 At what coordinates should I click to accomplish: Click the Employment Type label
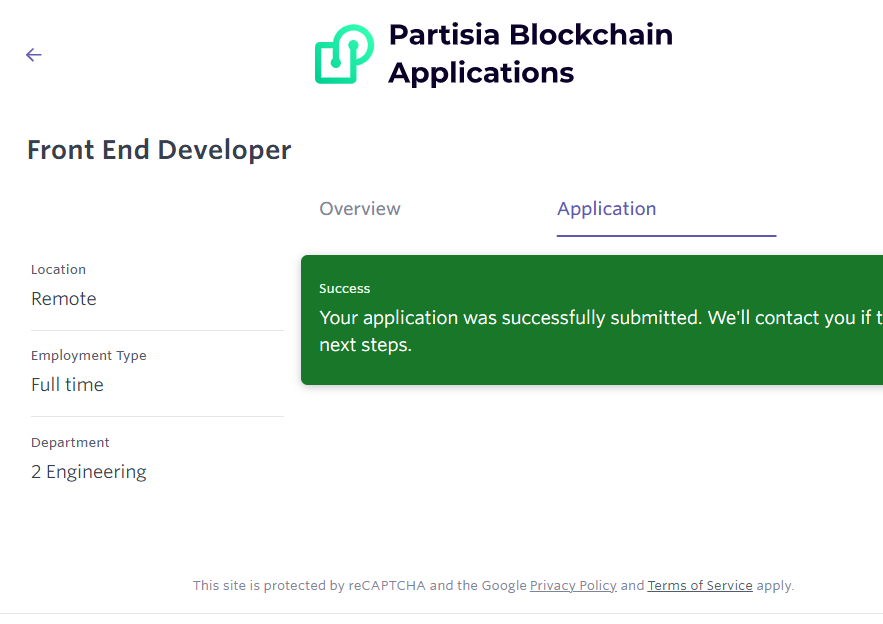pyautogui.click(x=89, y=356)
